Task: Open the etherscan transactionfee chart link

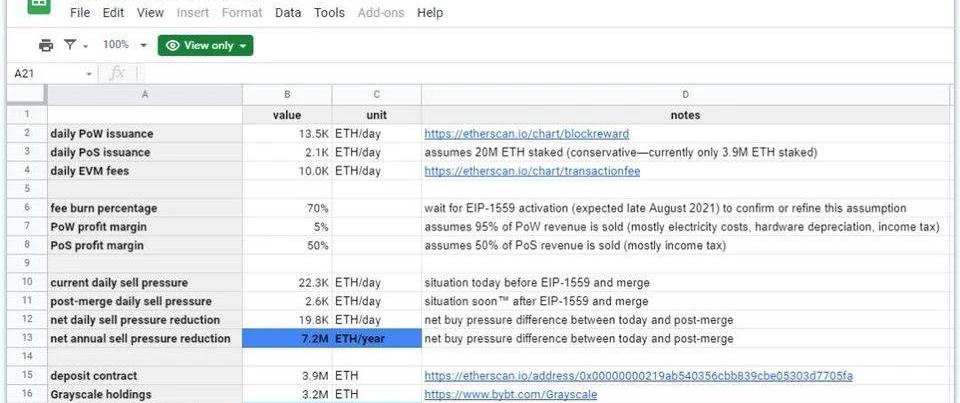Action: point(532,171)
